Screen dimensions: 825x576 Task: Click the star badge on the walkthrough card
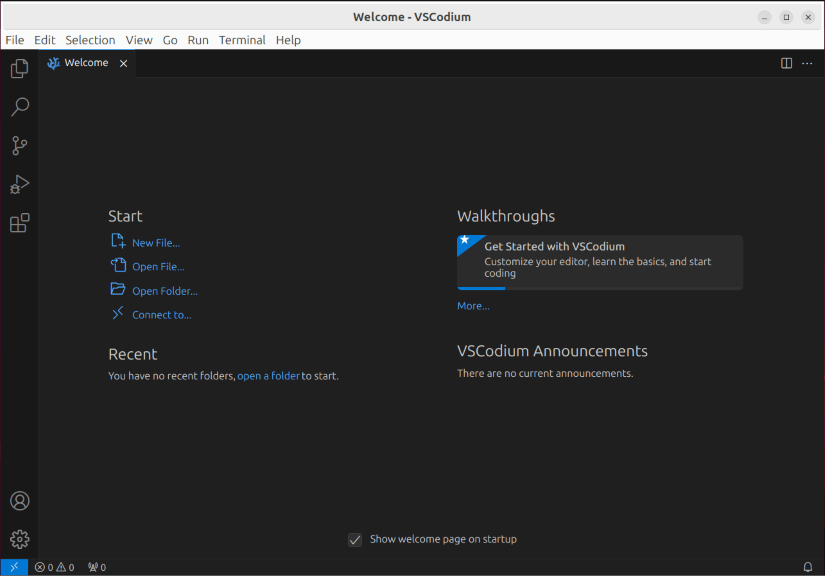[465, 240]
